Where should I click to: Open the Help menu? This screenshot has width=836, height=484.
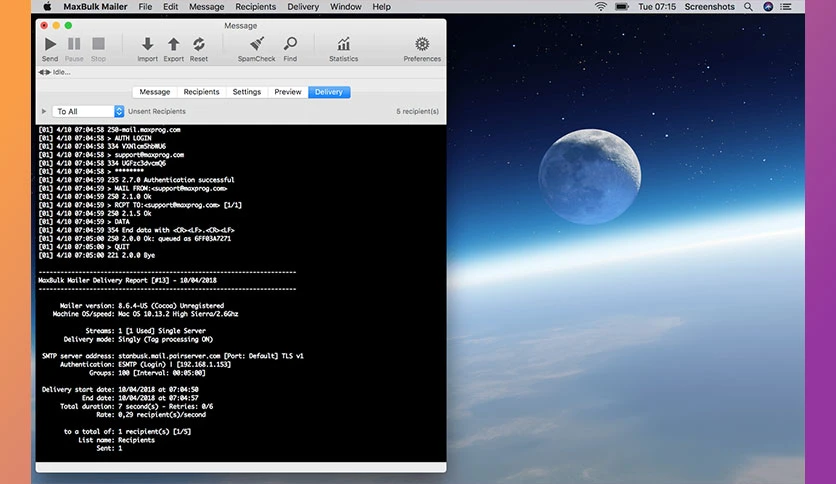(x=381, y=7)
